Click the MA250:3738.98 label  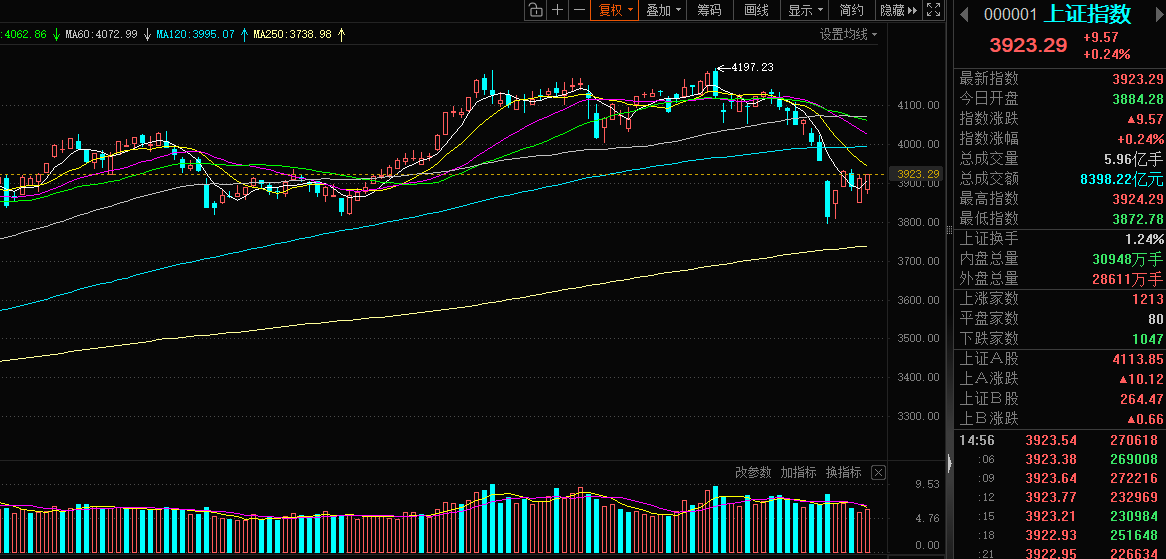(x=292, y=34)
